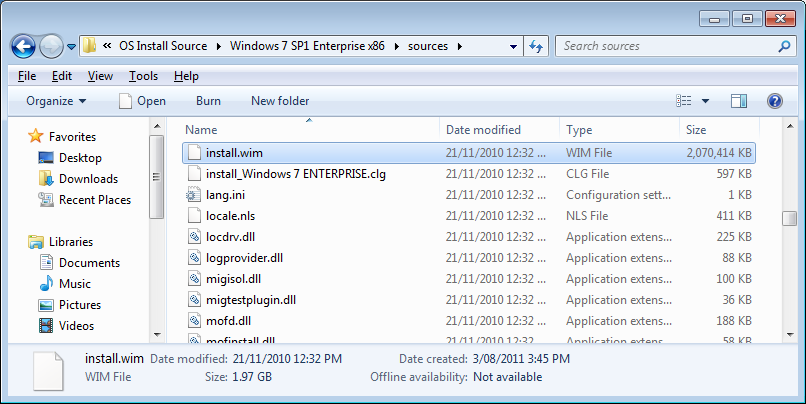
Task: Click navigation pane scroll up arrow
Action: (157, 126)
